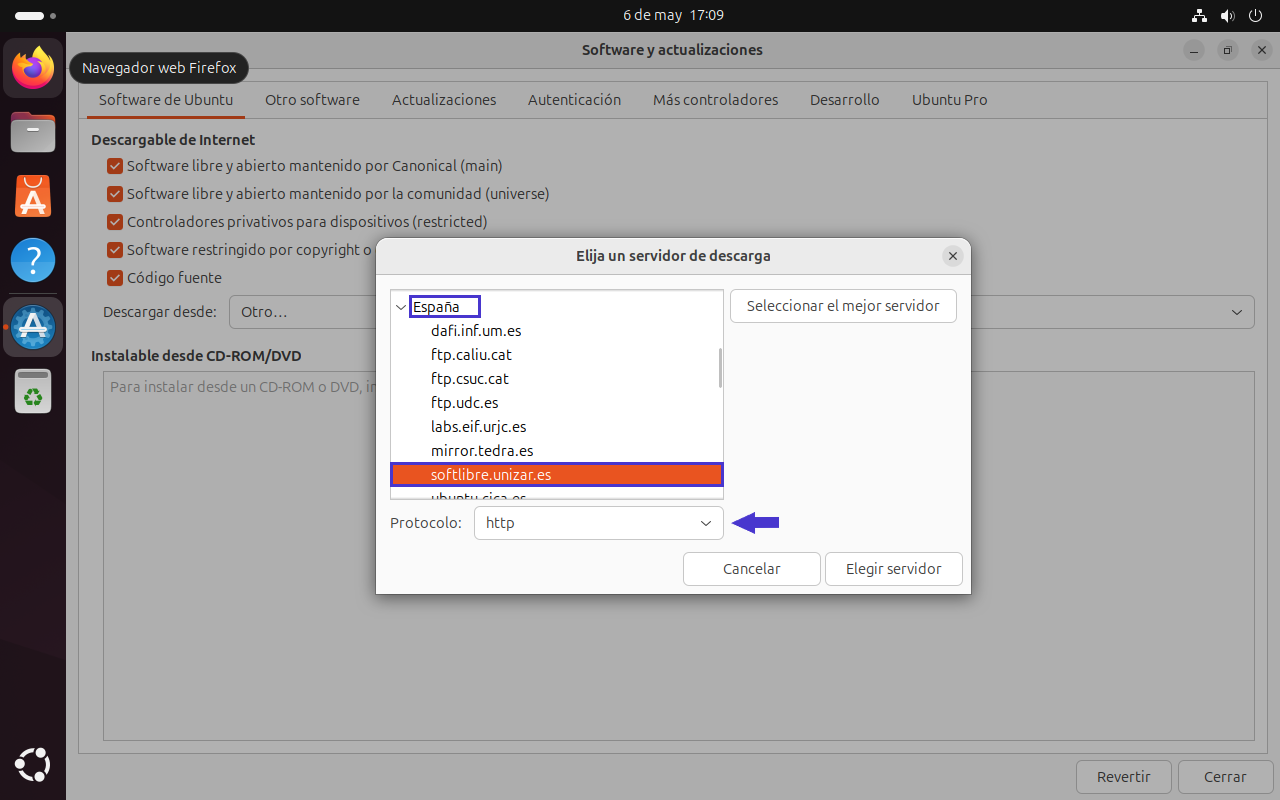This screenshot has height=800, width=1280.
Task: Show applications with Ubuntu logo button
Action: coord(33,766)
